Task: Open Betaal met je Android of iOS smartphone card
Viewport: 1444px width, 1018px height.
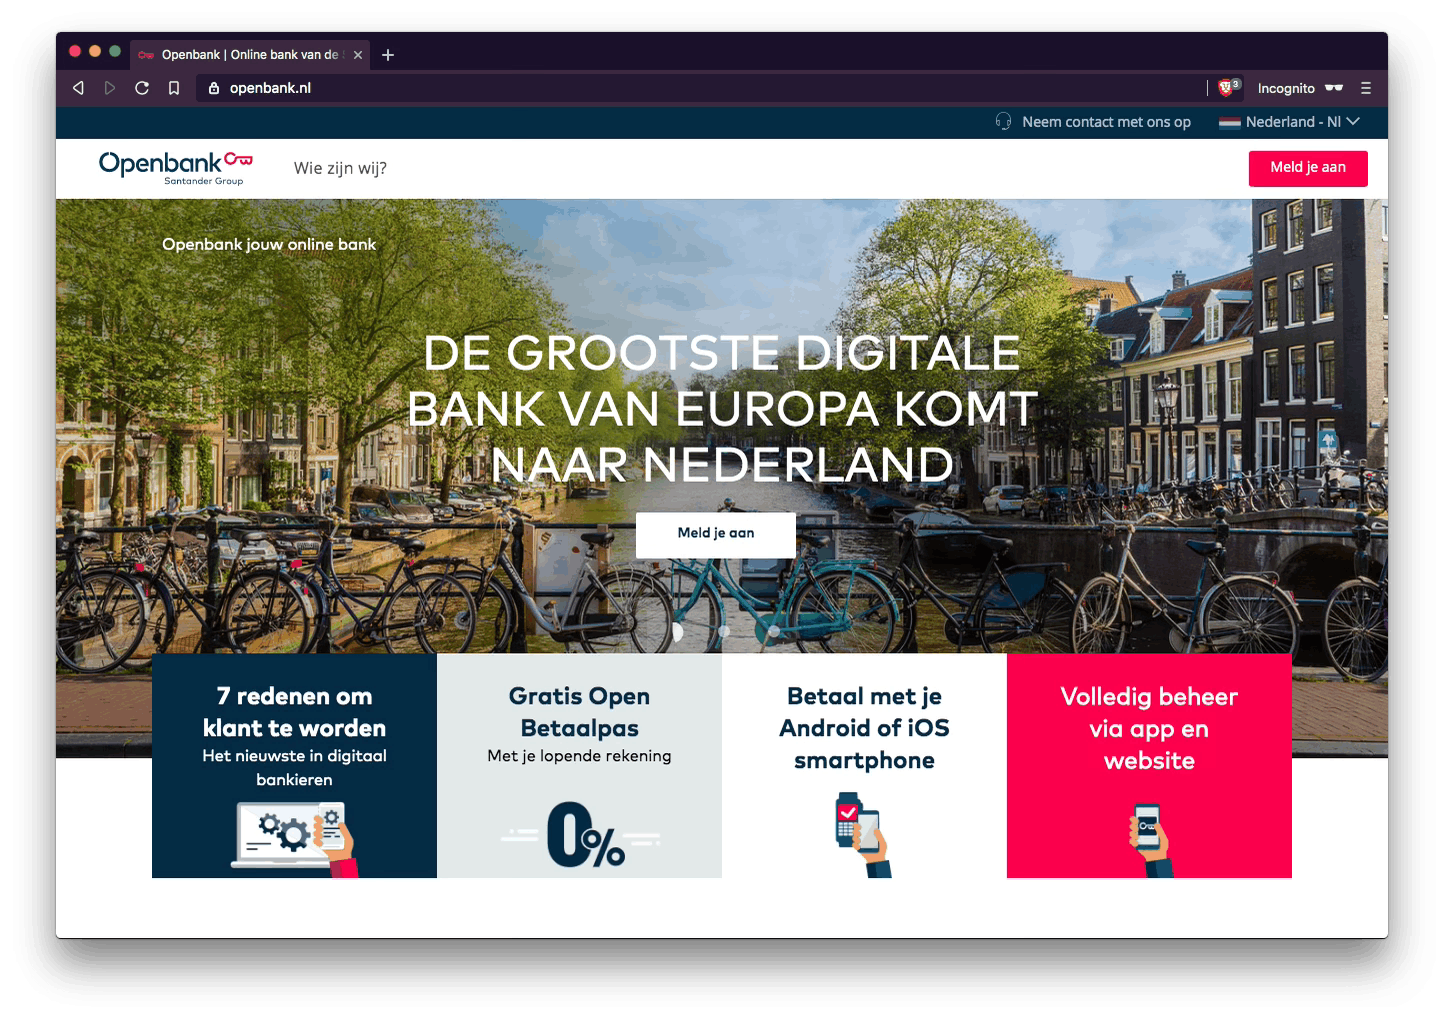Action: (x=864, y=766)
